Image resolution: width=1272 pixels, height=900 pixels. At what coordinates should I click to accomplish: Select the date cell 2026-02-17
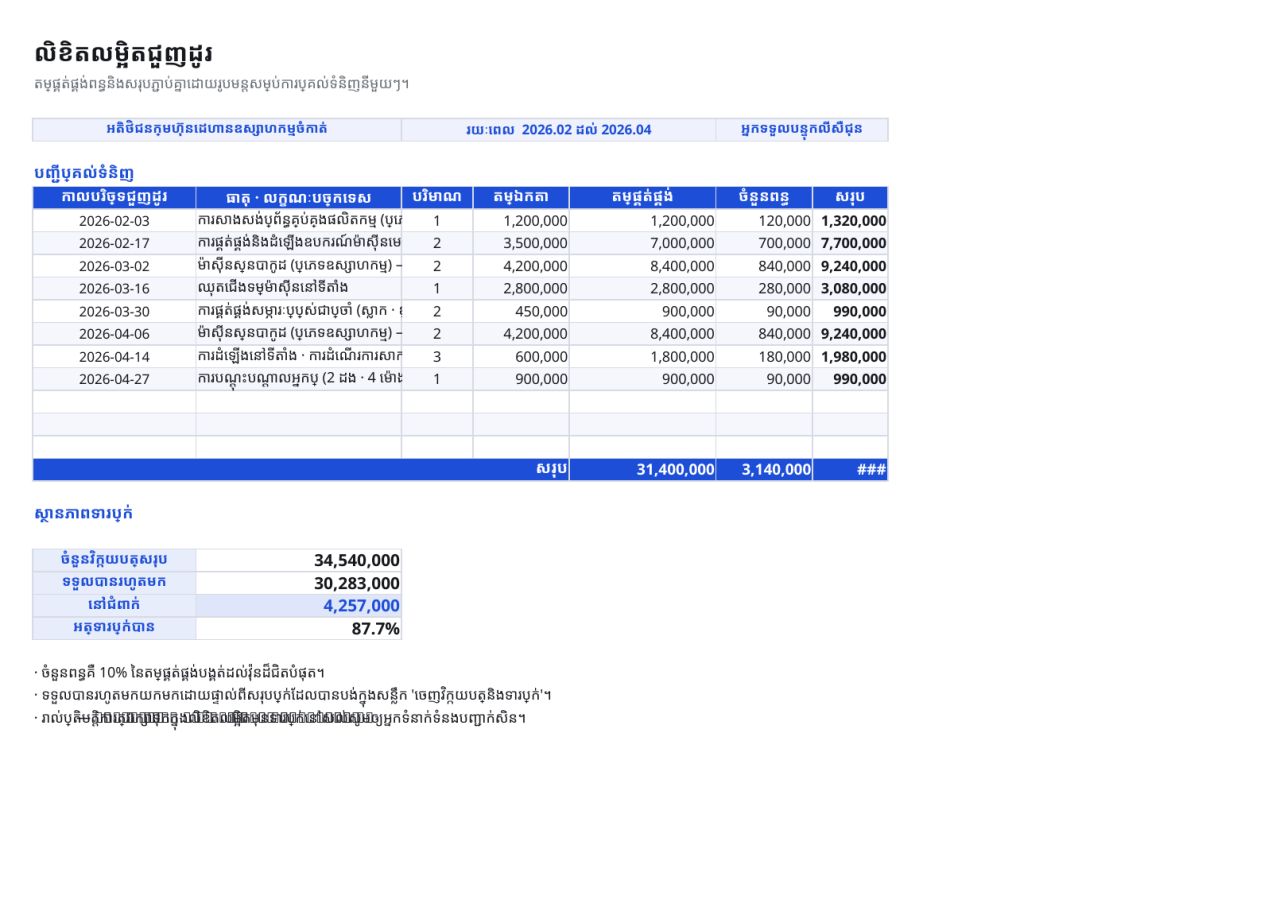coord(114,243)
